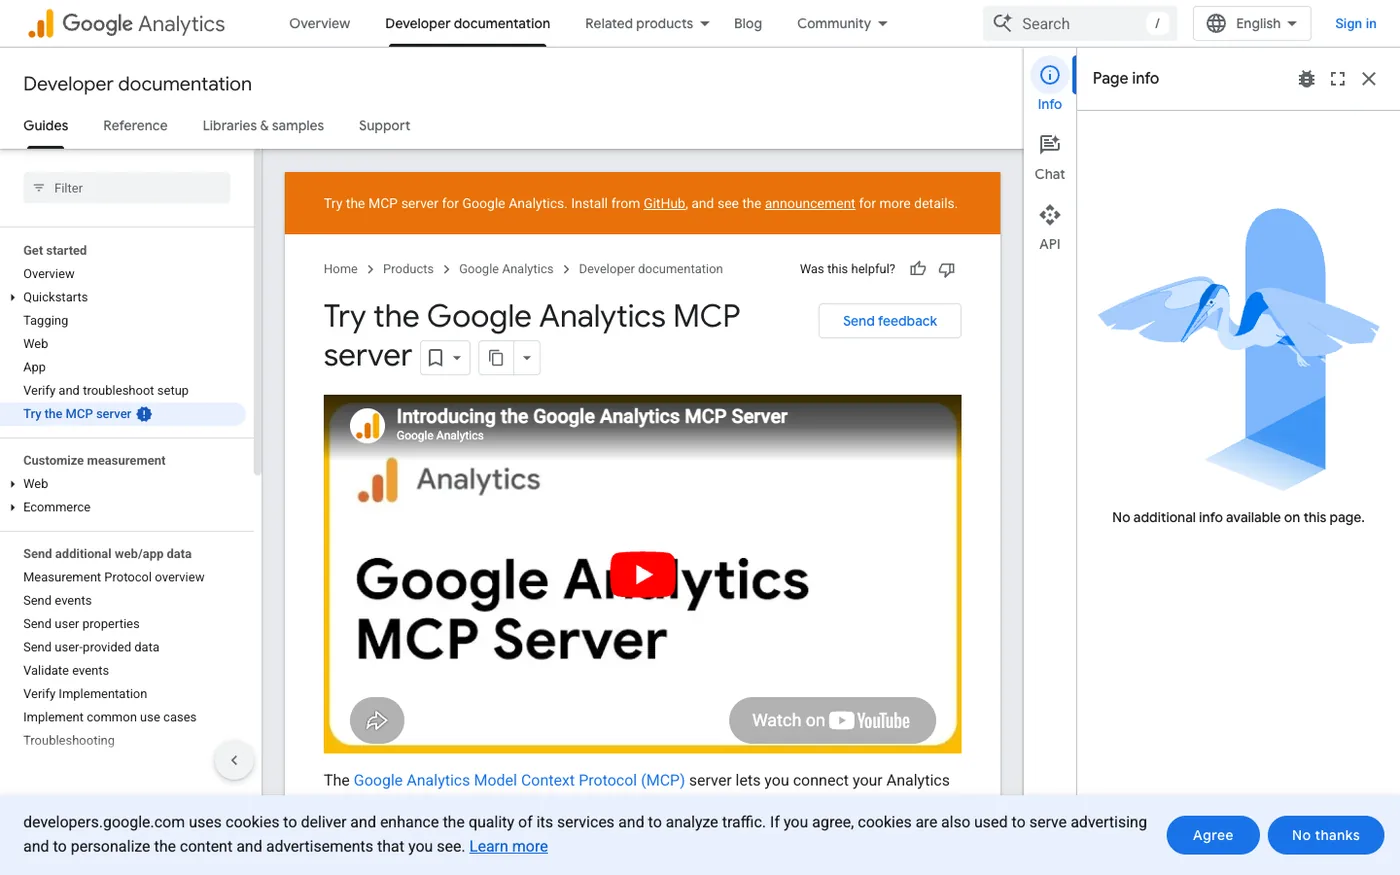The image size is (1400, 875).
Task: Open the Community dropdown menu
Action: (x=842, y=24)
